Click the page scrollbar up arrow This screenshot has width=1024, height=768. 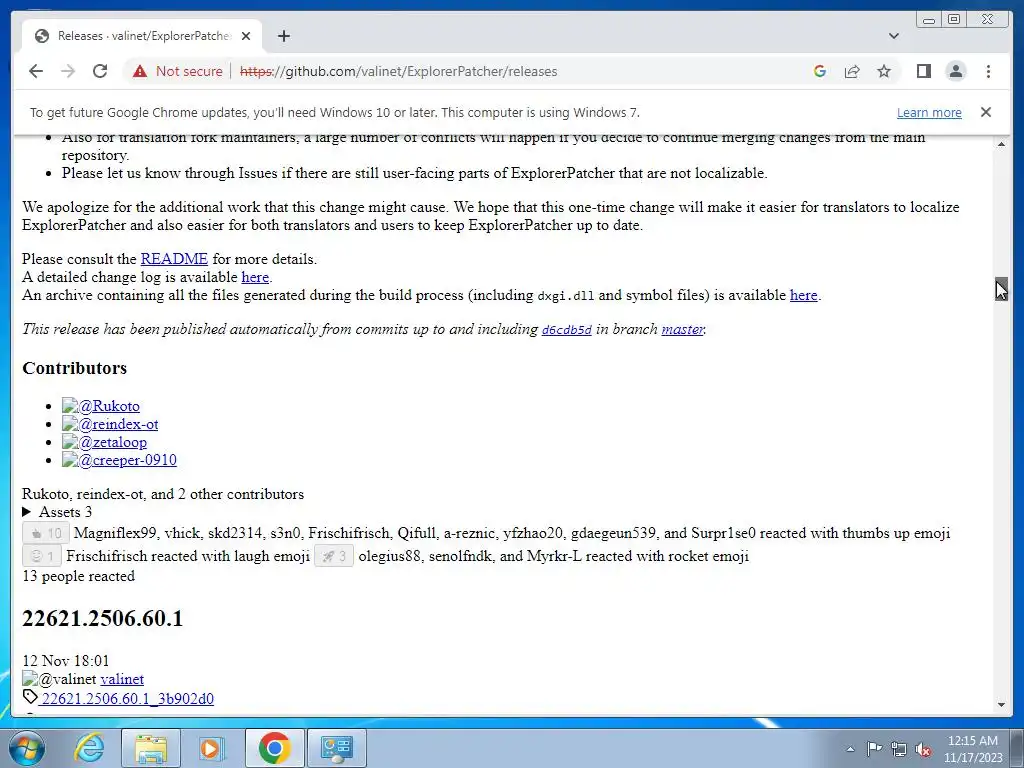click(x=1001, y=144)
